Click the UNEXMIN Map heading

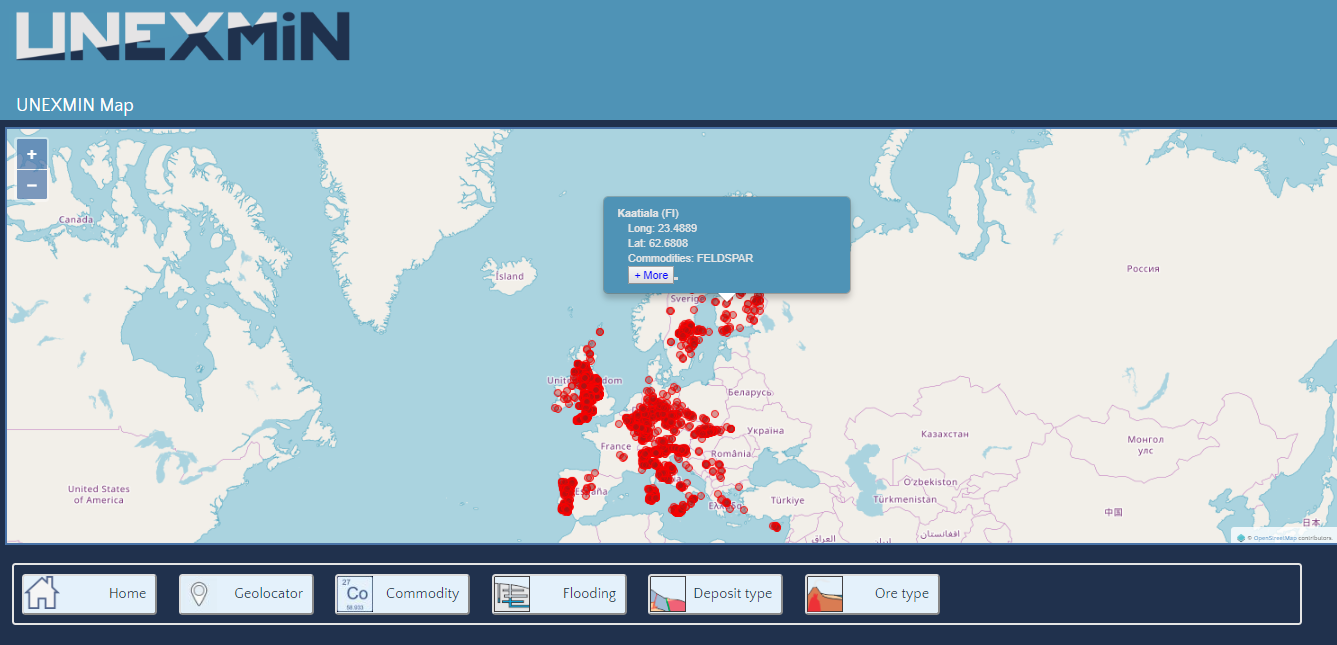[x=75, y=105]
